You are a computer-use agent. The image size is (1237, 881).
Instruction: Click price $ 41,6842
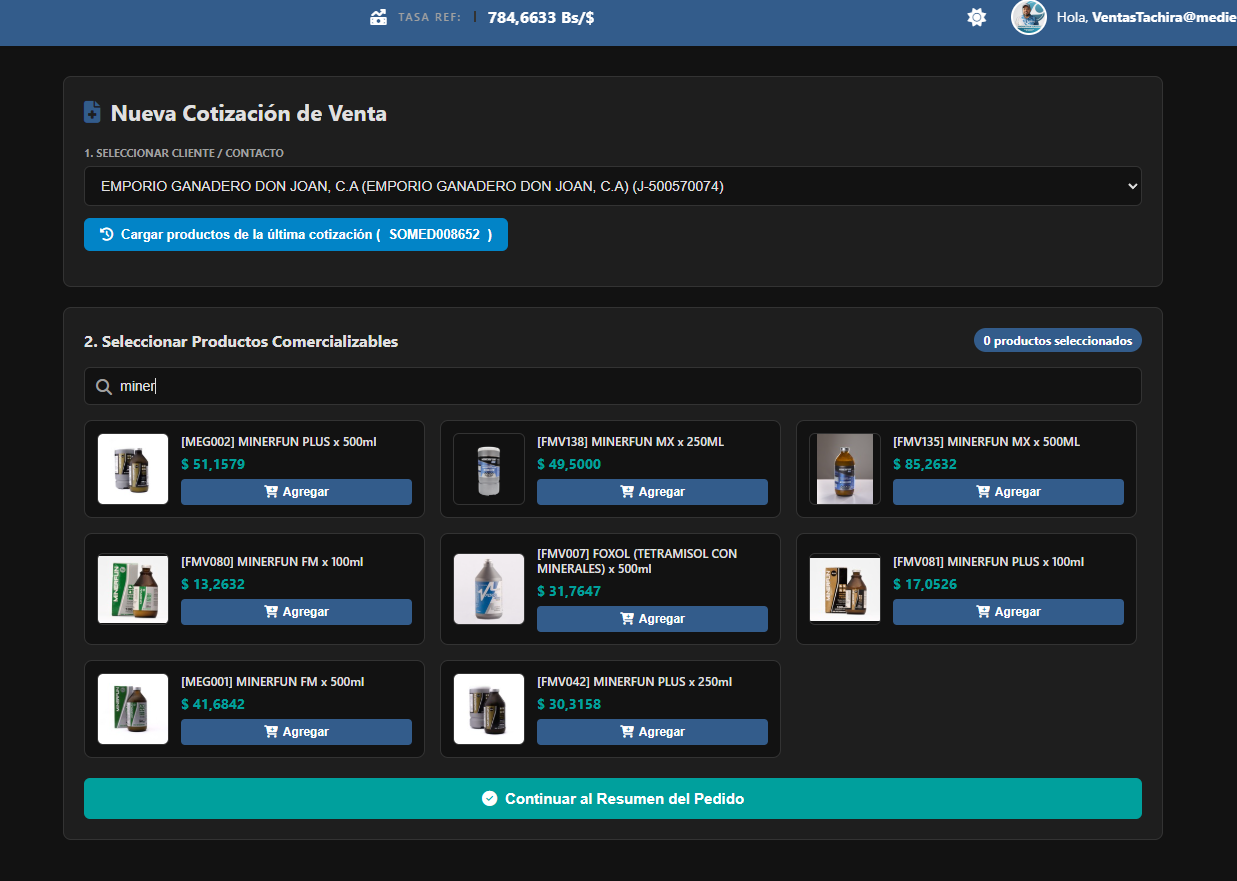click(x=213, y=704)
